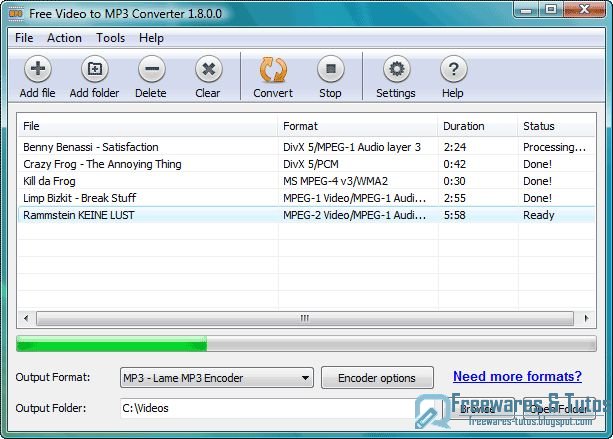Click the Delete minus icon
Image resolution: width=613 pixels, height=439 pixels.
[152, 69]
